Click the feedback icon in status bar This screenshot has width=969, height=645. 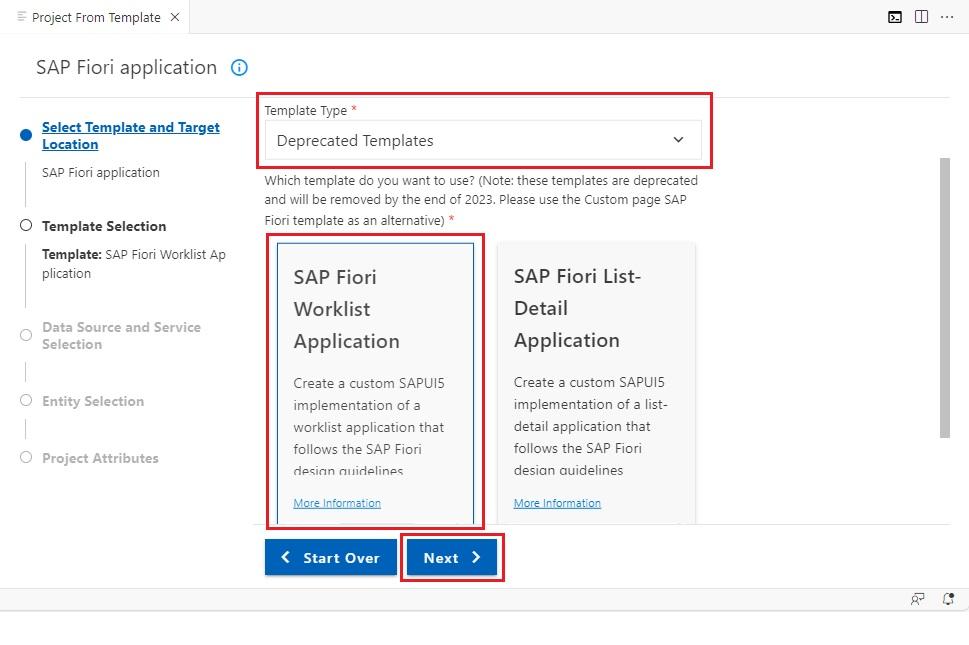(918, 599)
